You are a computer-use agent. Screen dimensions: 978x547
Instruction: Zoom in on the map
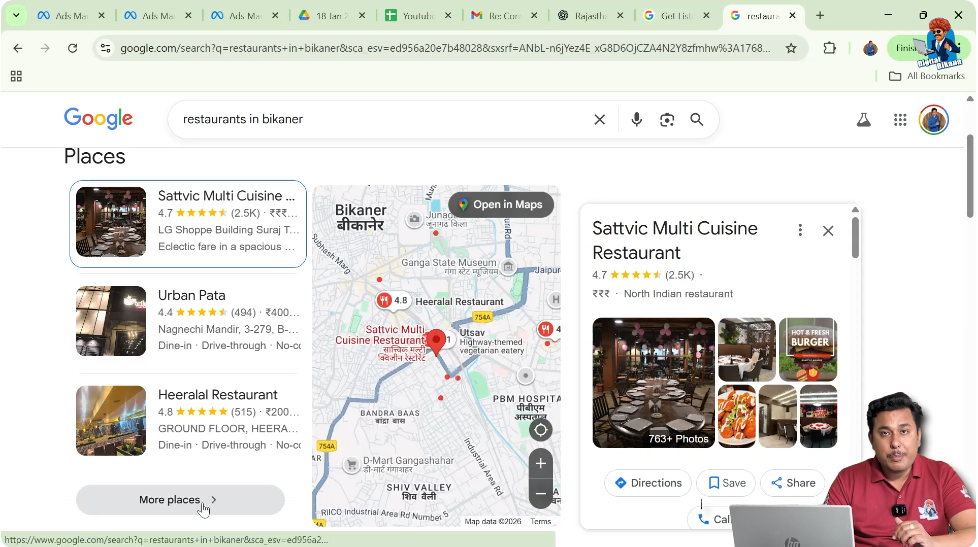541,463
